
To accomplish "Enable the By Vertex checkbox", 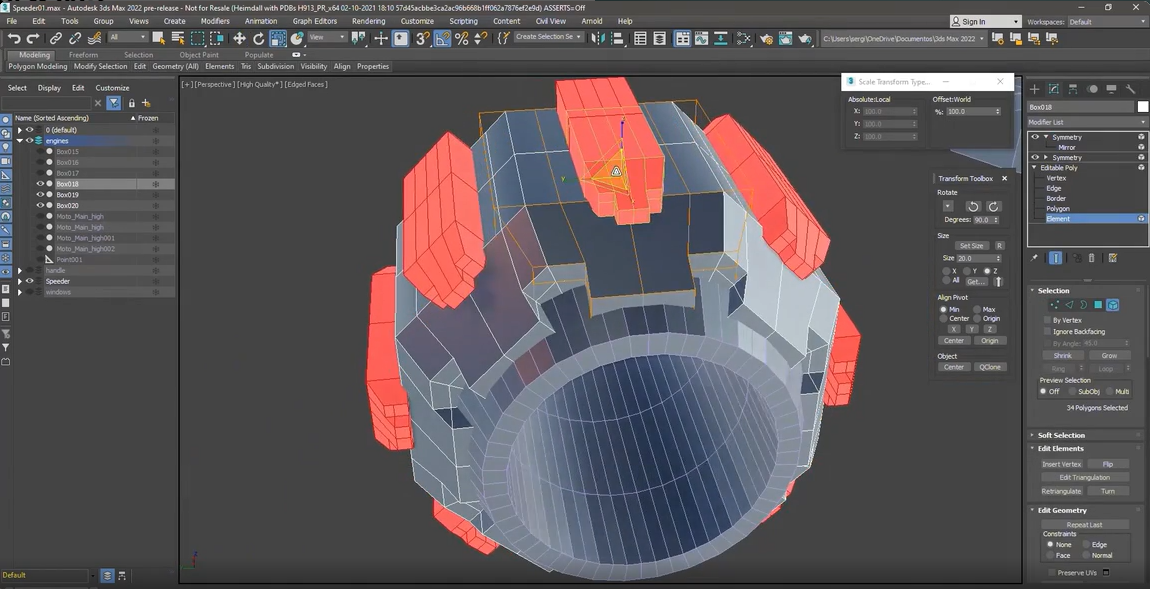I will 1047,321.
